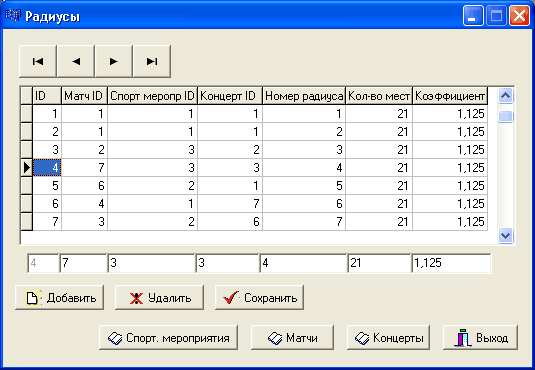This screenshot has height=370, width=535.
Task: Click Кол-во мест cell in row ID 1
Action: coord(379,114)
